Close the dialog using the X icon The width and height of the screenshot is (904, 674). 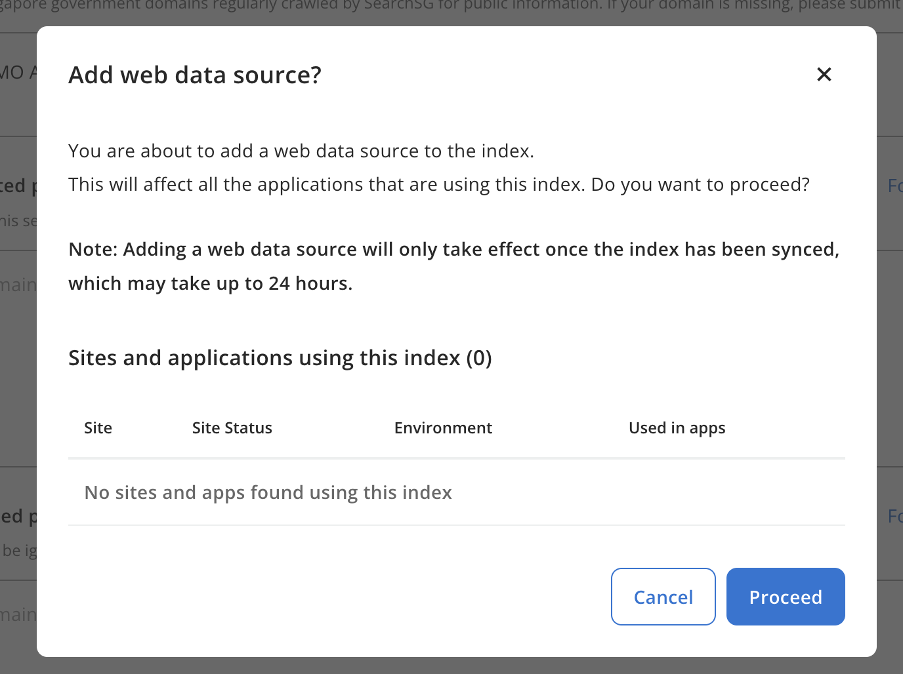tap(823, 74)
